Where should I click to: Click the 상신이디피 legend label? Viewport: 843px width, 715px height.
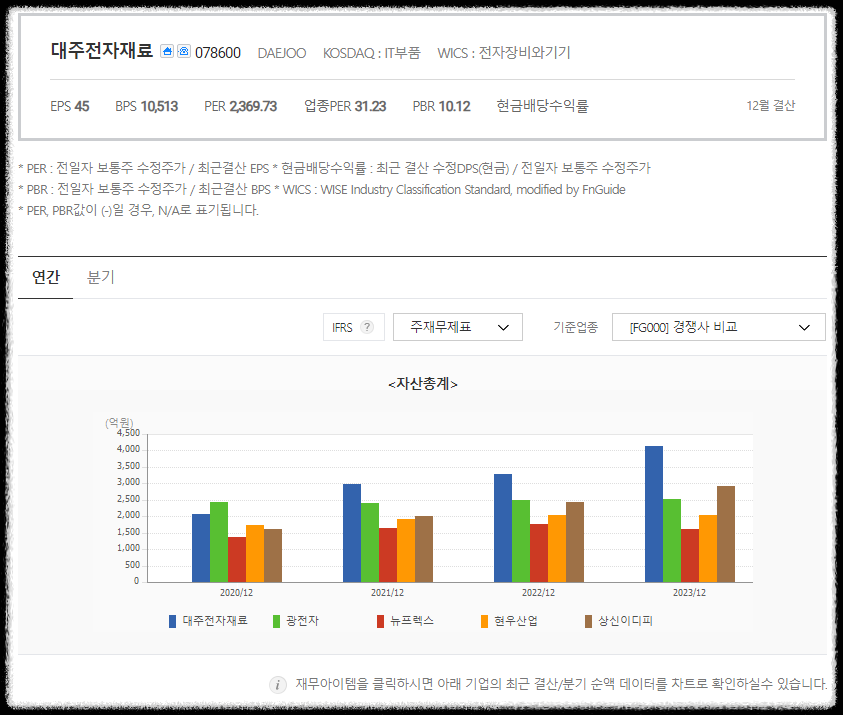[625, 621]
